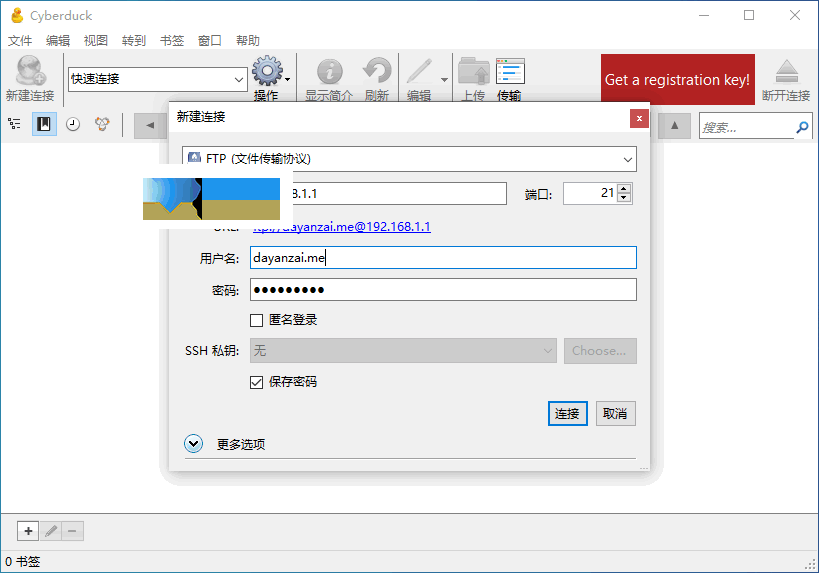Remove bookmark with the minus button
Screen dimensions: 819x573
73,531
